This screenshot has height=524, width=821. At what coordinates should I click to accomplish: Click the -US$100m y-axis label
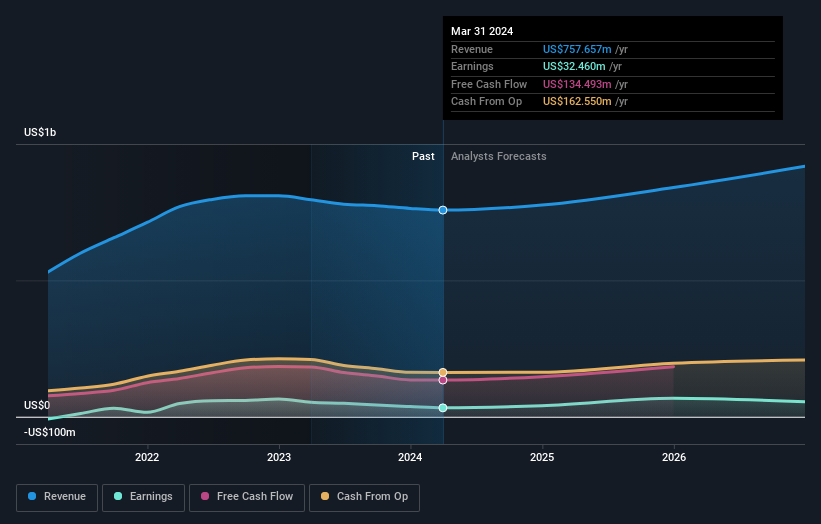click(50, 432)
